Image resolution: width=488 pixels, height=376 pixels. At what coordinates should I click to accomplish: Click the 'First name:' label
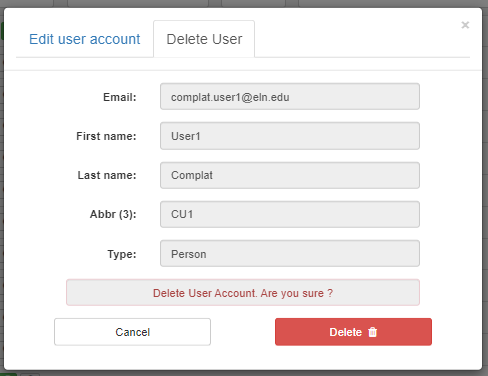click(x=106, y=136)
